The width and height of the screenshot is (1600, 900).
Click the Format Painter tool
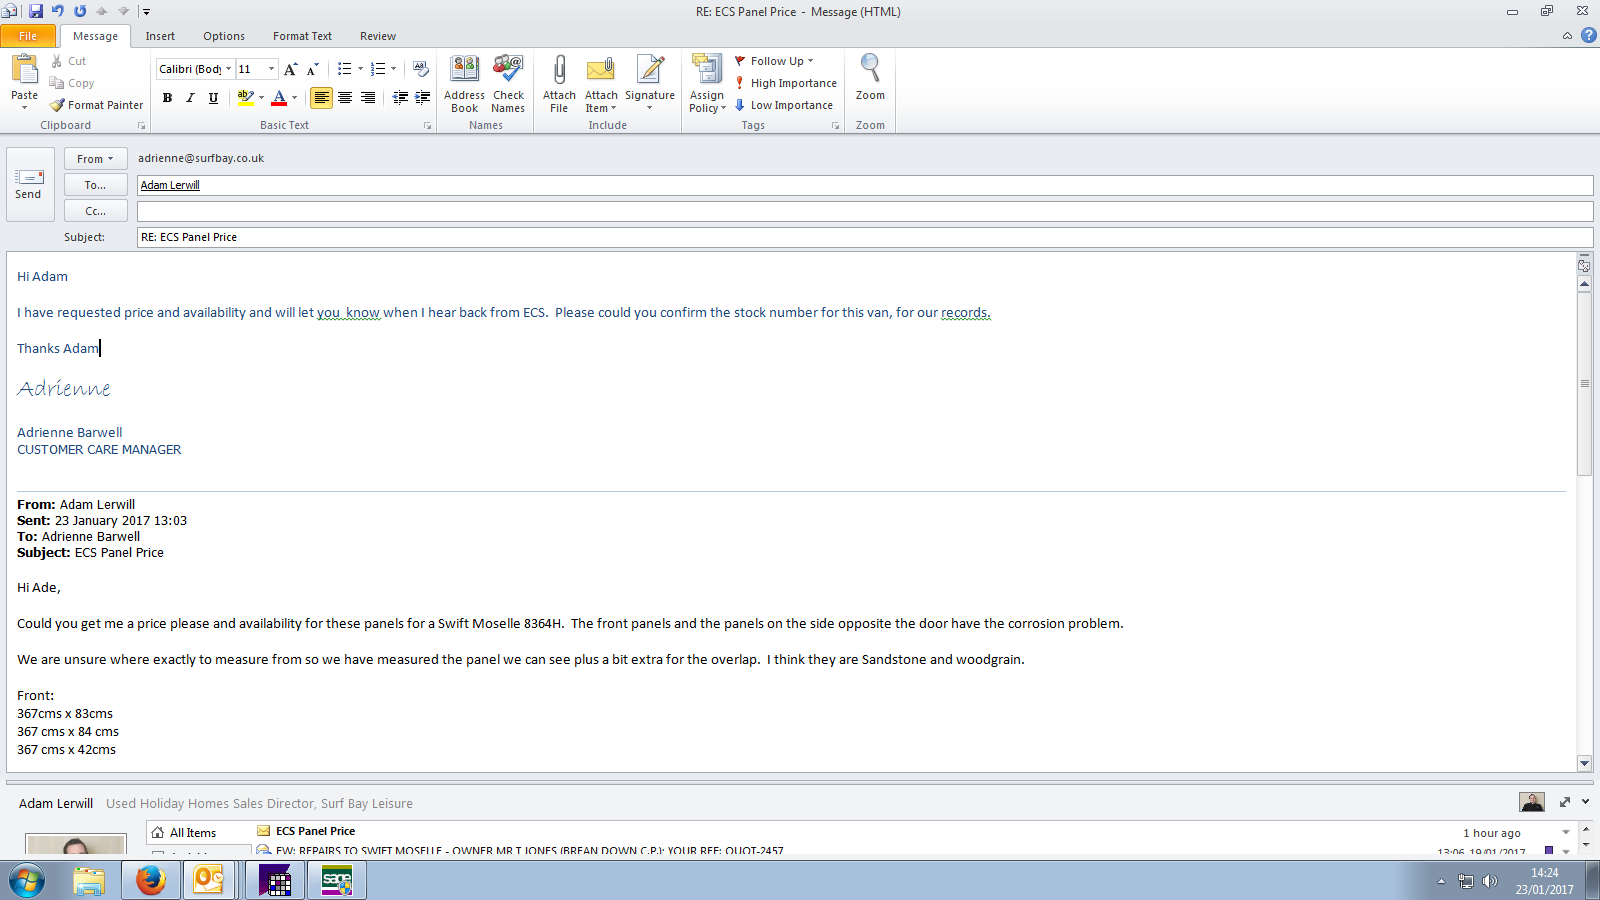pyautogui.click(x=97, y=105)
